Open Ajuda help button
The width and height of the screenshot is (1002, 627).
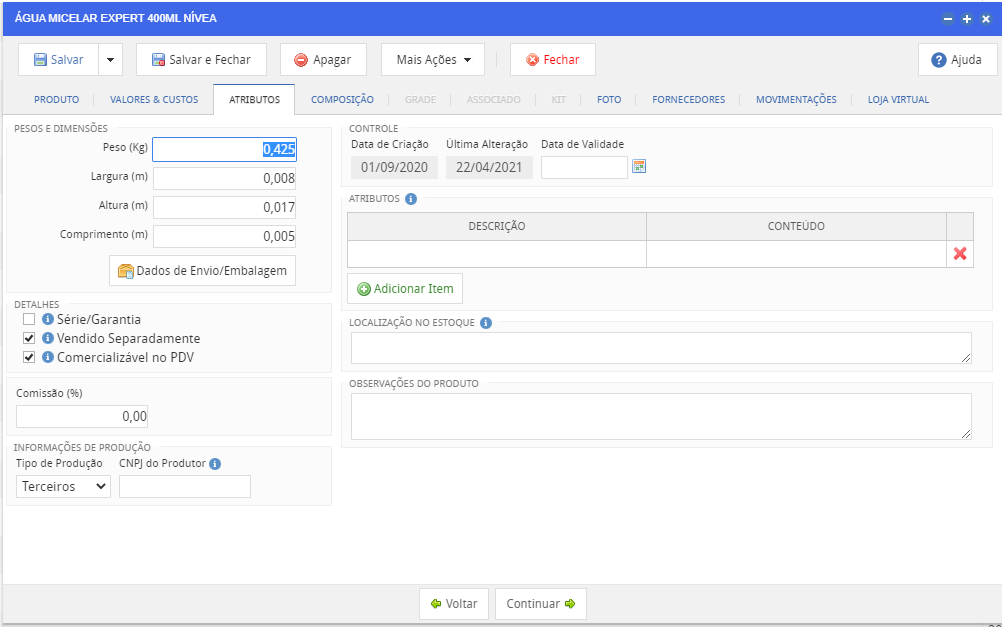coord(957,60)
